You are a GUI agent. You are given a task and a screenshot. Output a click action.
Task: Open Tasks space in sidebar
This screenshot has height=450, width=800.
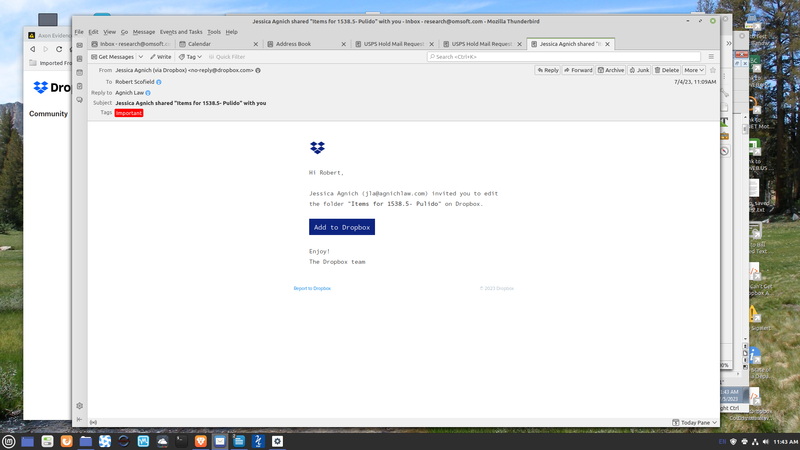tap(80, 87)
